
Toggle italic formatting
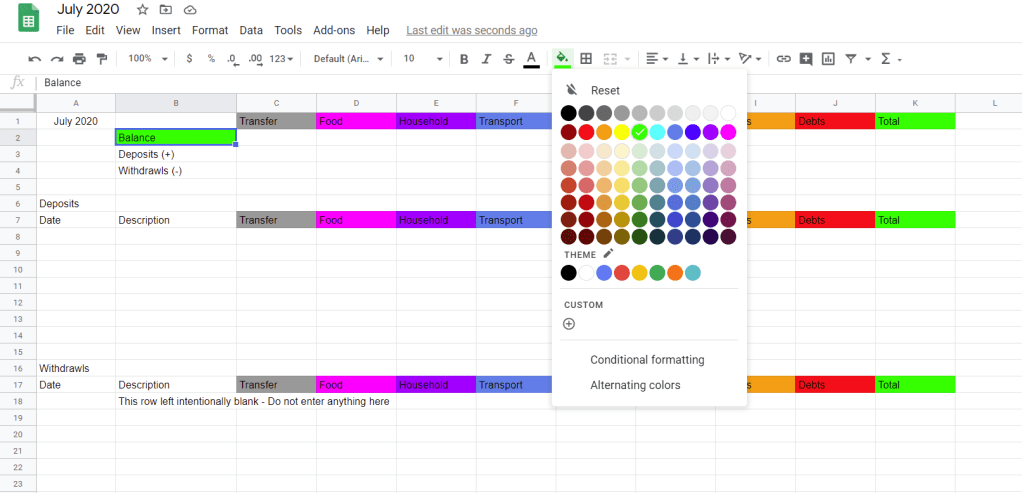[487, 59]
